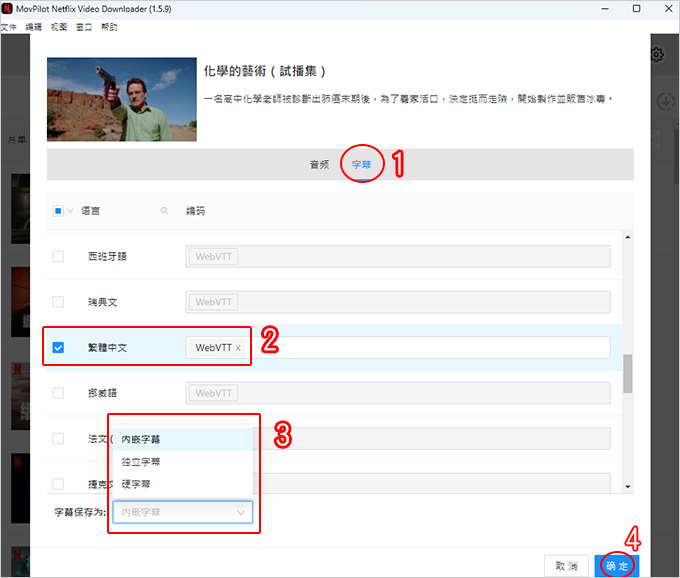
Task: Click the 挪威語 language label
Action: click(x=102, y=393)
